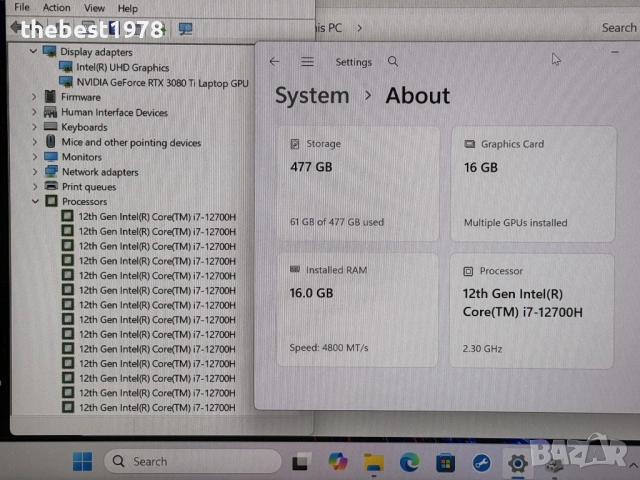Image resolution: width=640 pixels, height=480 pixels.
Task: Select the NVIDIA GeForce RTX 3080 Ti device
Action: pyautogui.click(x=162, y=82)
